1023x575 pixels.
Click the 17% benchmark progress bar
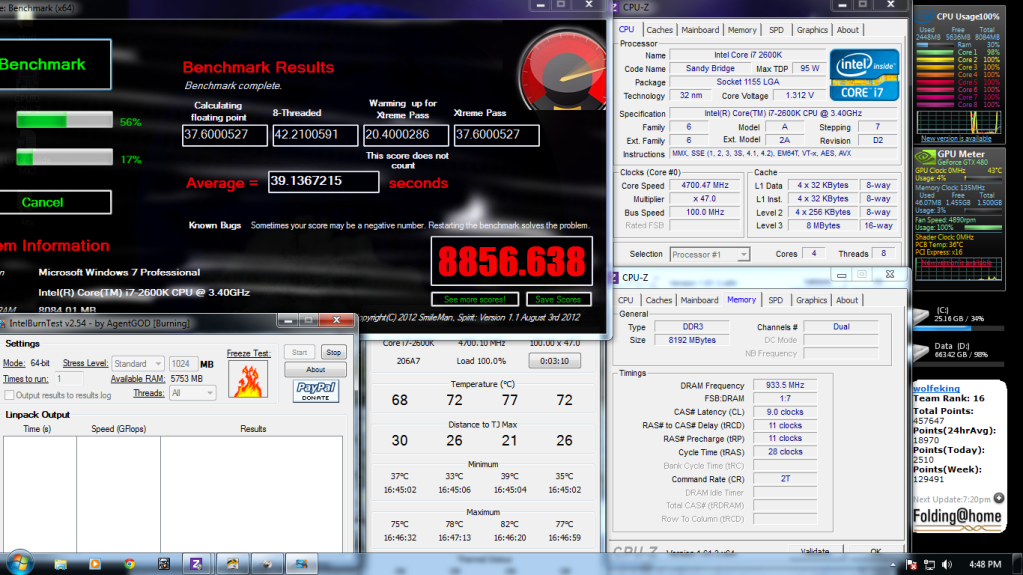(x=64, y=157)
